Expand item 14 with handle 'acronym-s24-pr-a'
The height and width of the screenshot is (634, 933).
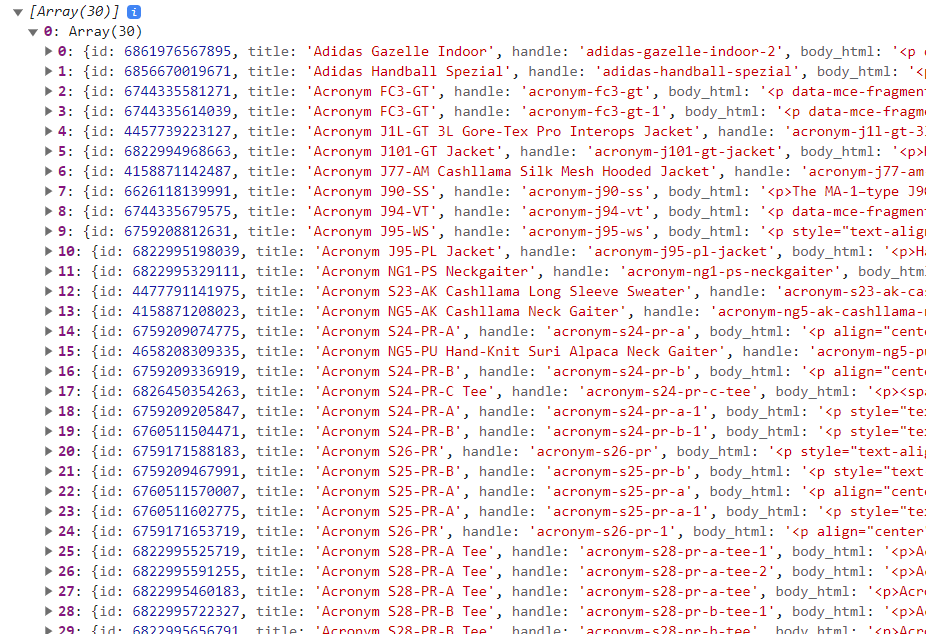pyautogui.click(x=49, y=331)
